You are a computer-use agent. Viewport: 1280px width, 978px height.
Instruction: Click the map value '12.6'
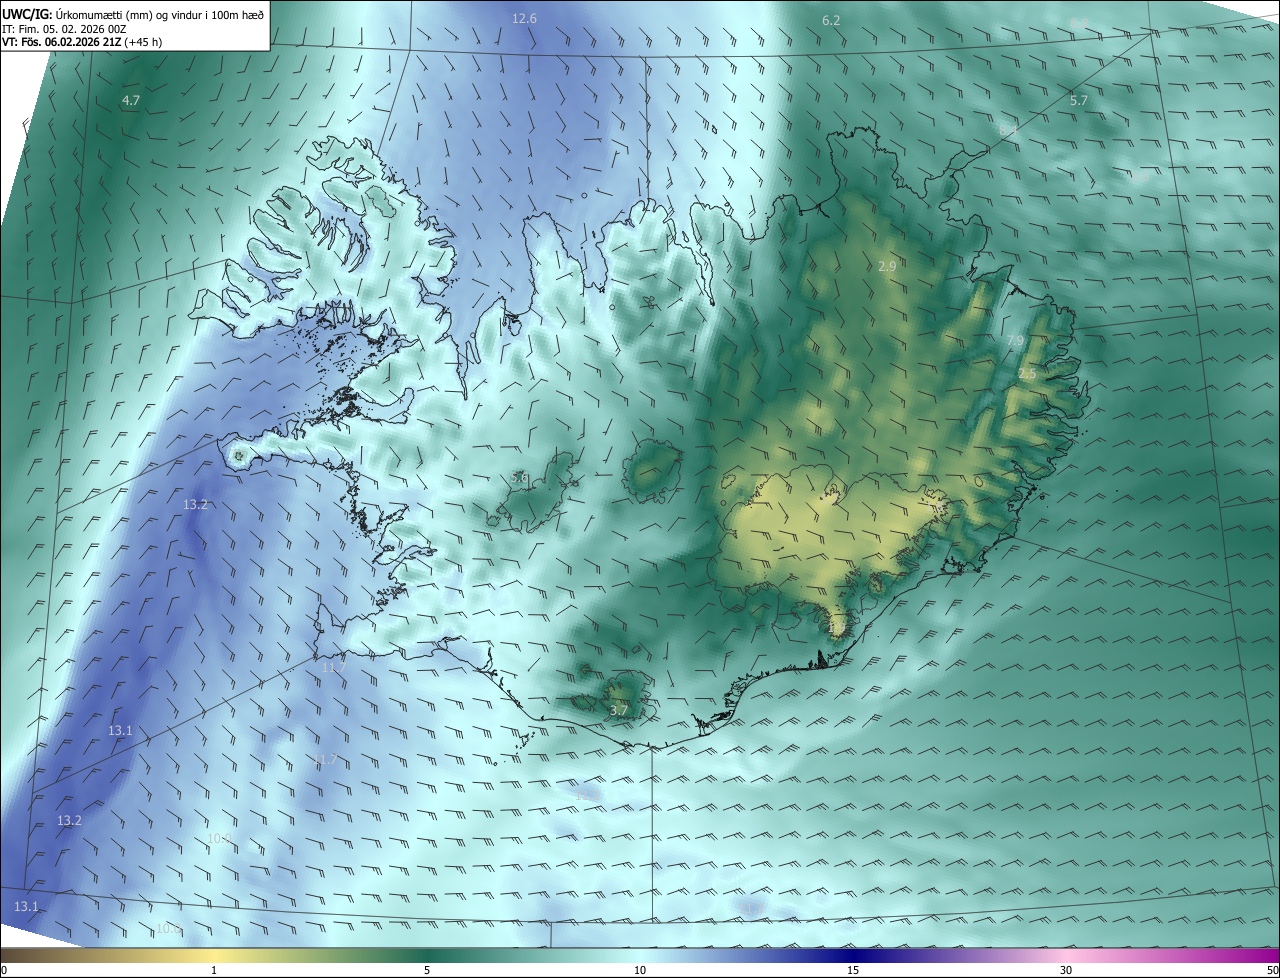(524, 19)
